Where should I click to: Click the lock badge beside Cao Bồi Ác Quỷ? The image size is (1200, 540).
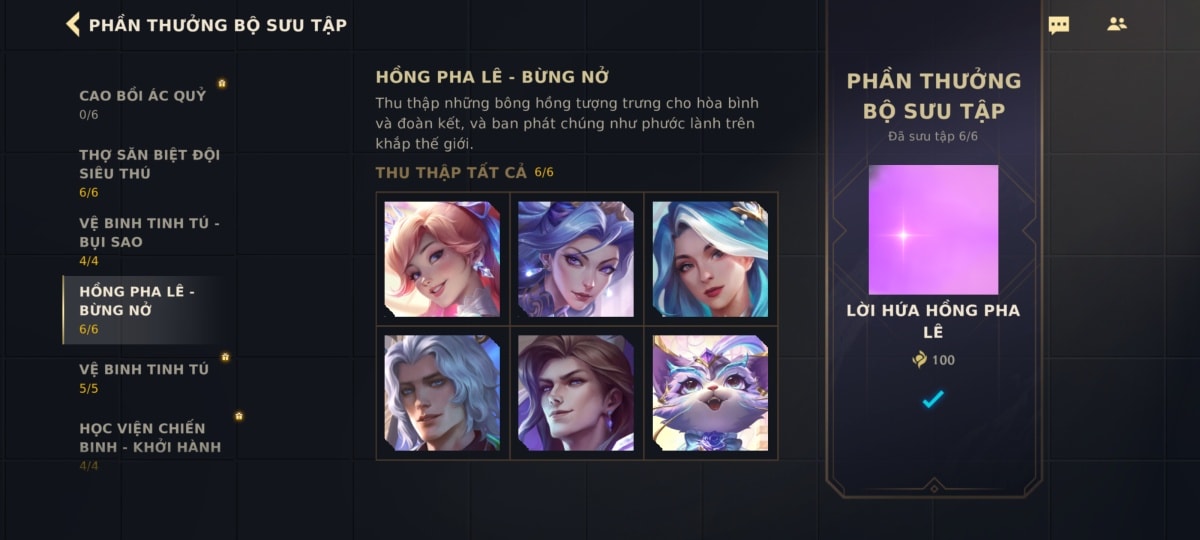[222, 84]
